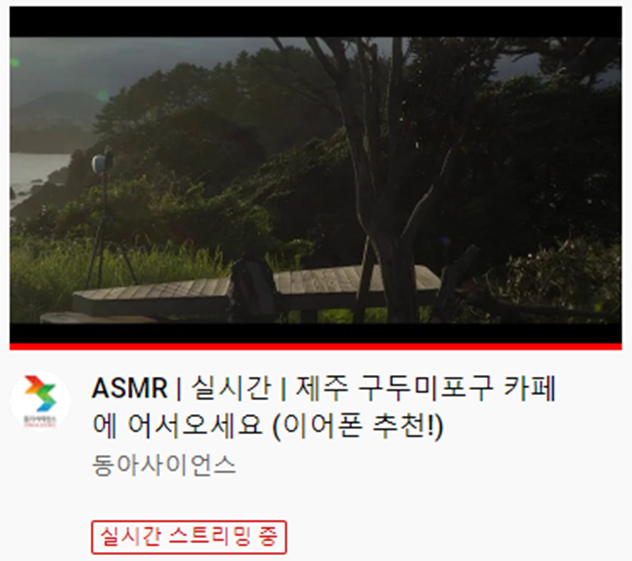Click the 동아사이언스 channel name
This screenshot has height=561, width=632.
164,465
